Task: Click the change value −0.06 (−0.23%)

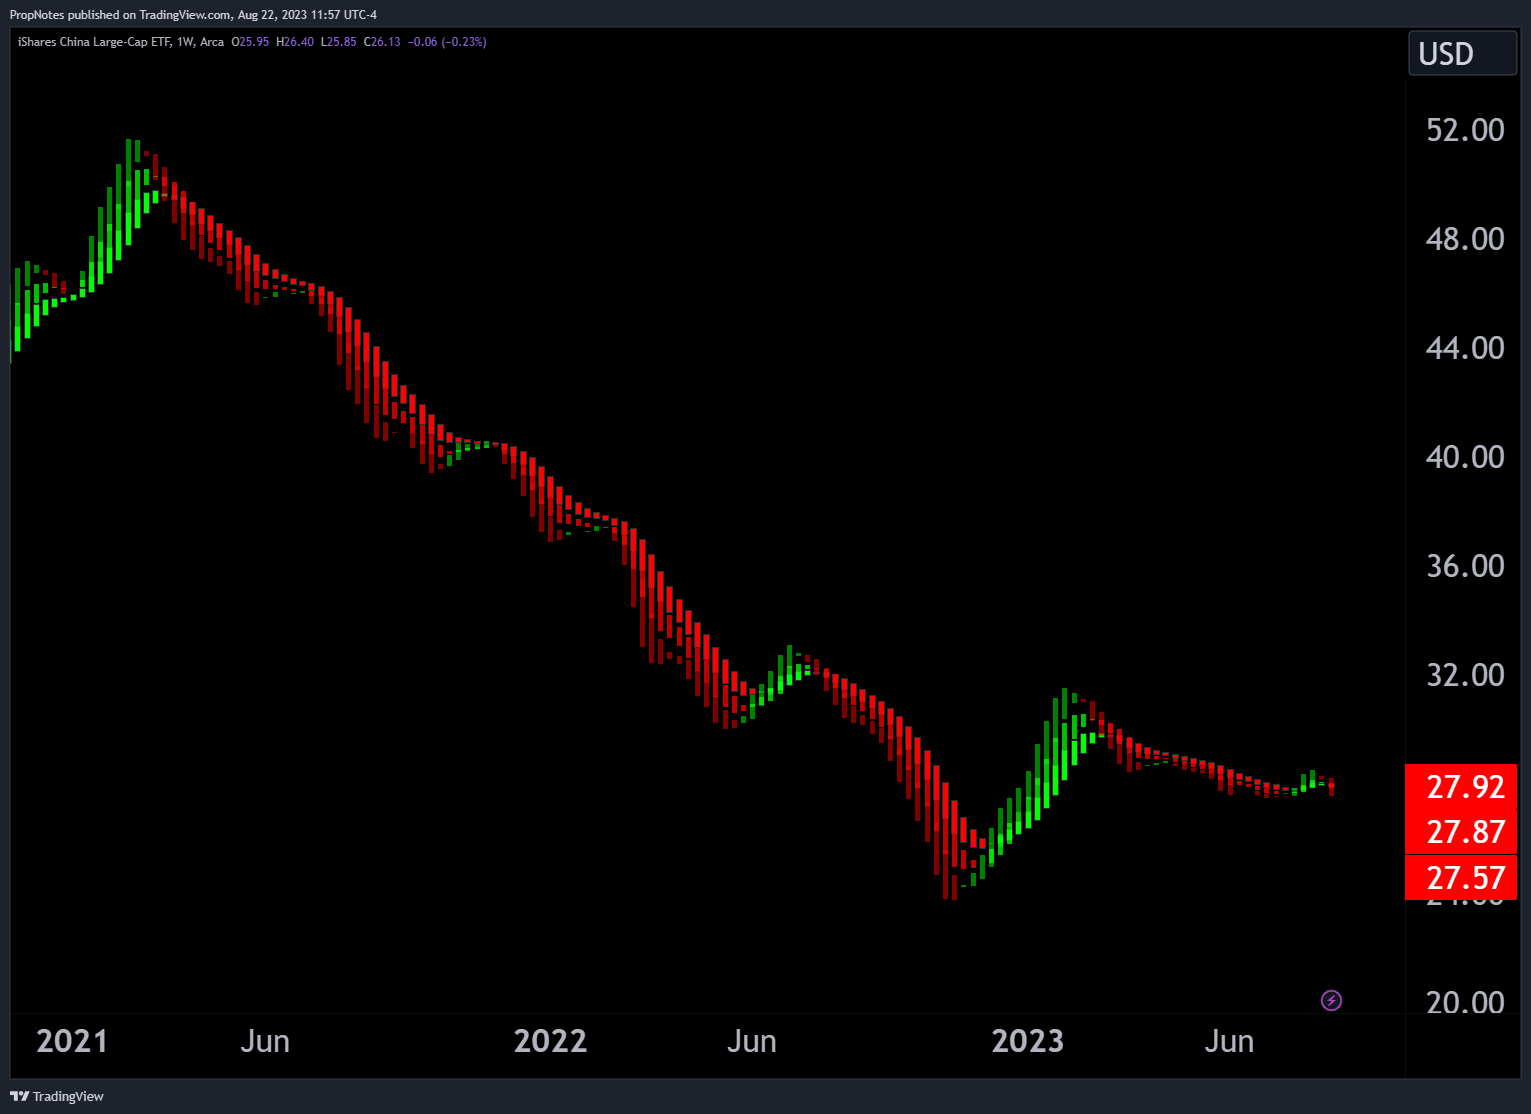Action: click(x=447, y=42)
